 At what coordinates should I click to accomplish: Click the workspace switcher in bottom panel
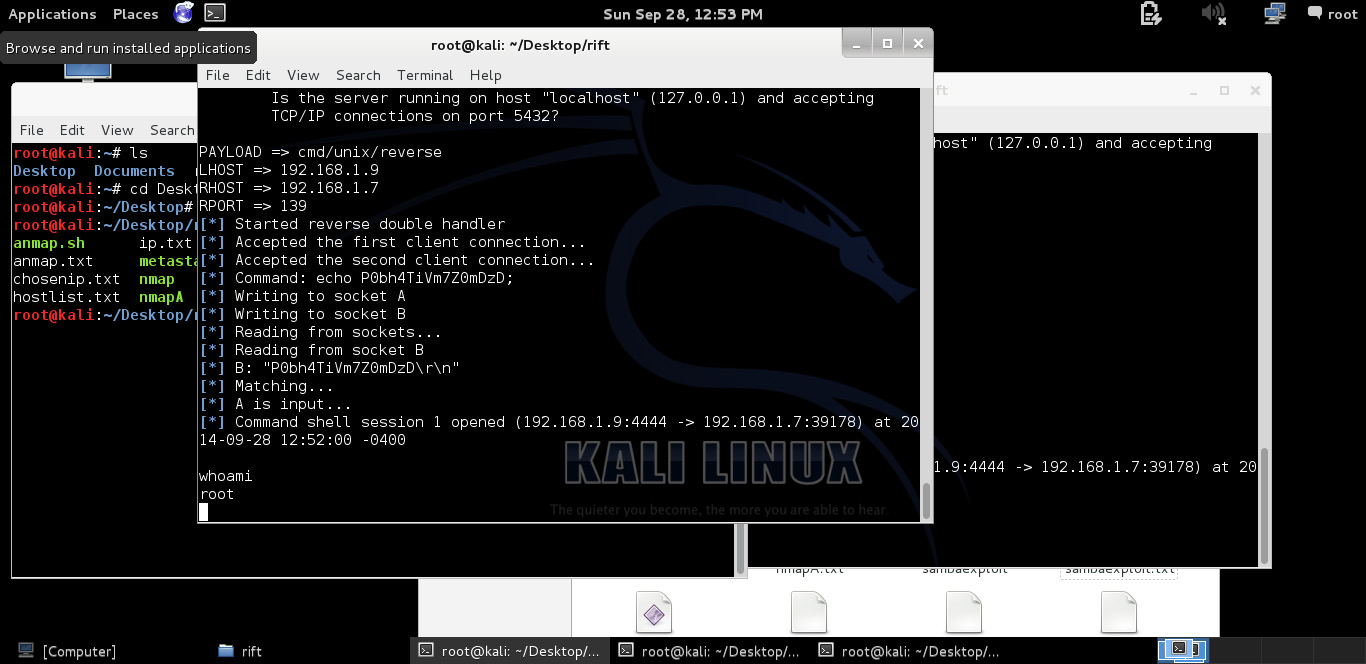click(x=1183, y=650)
